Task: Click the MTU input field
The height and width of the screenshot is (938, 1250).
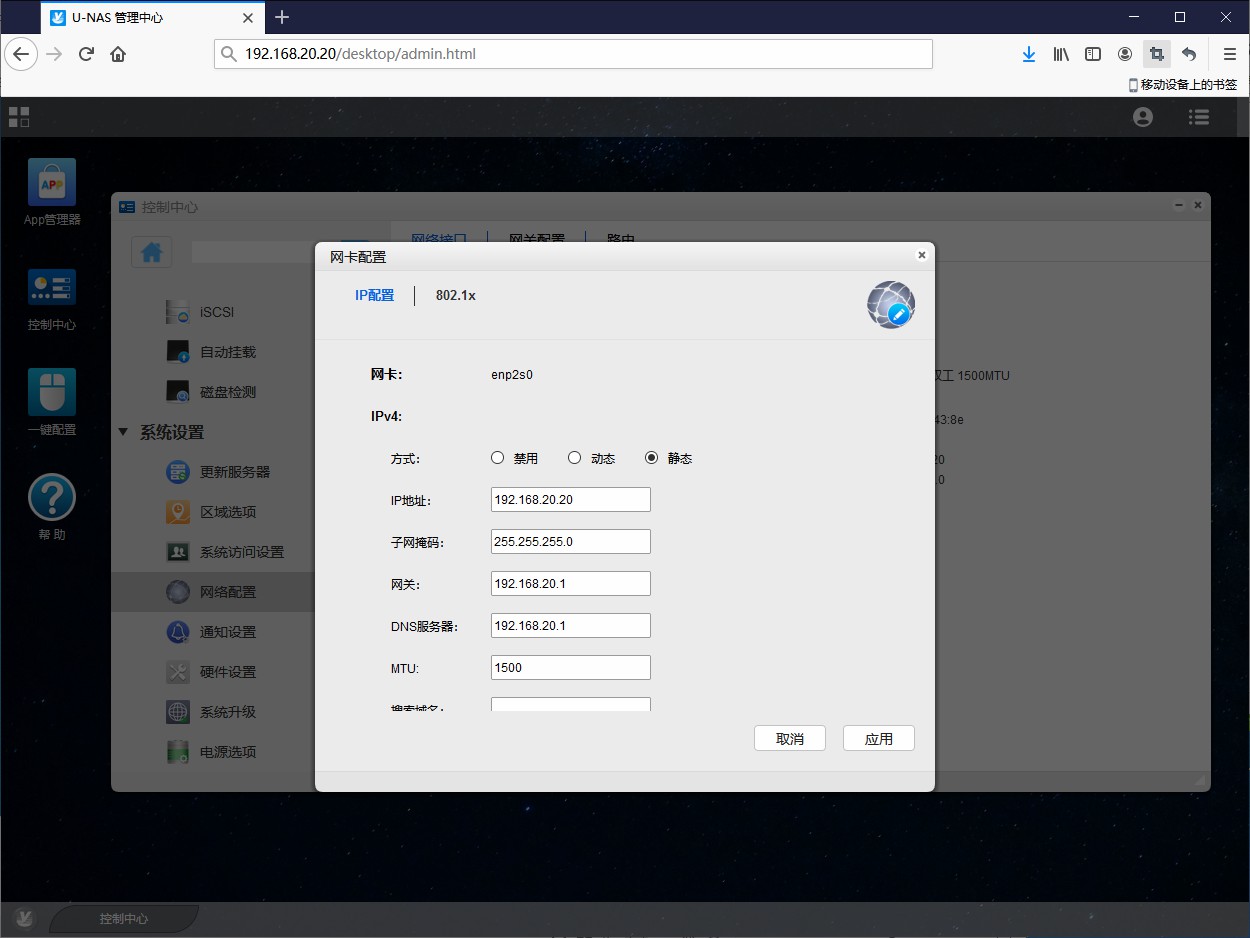Action: (570, 668)
